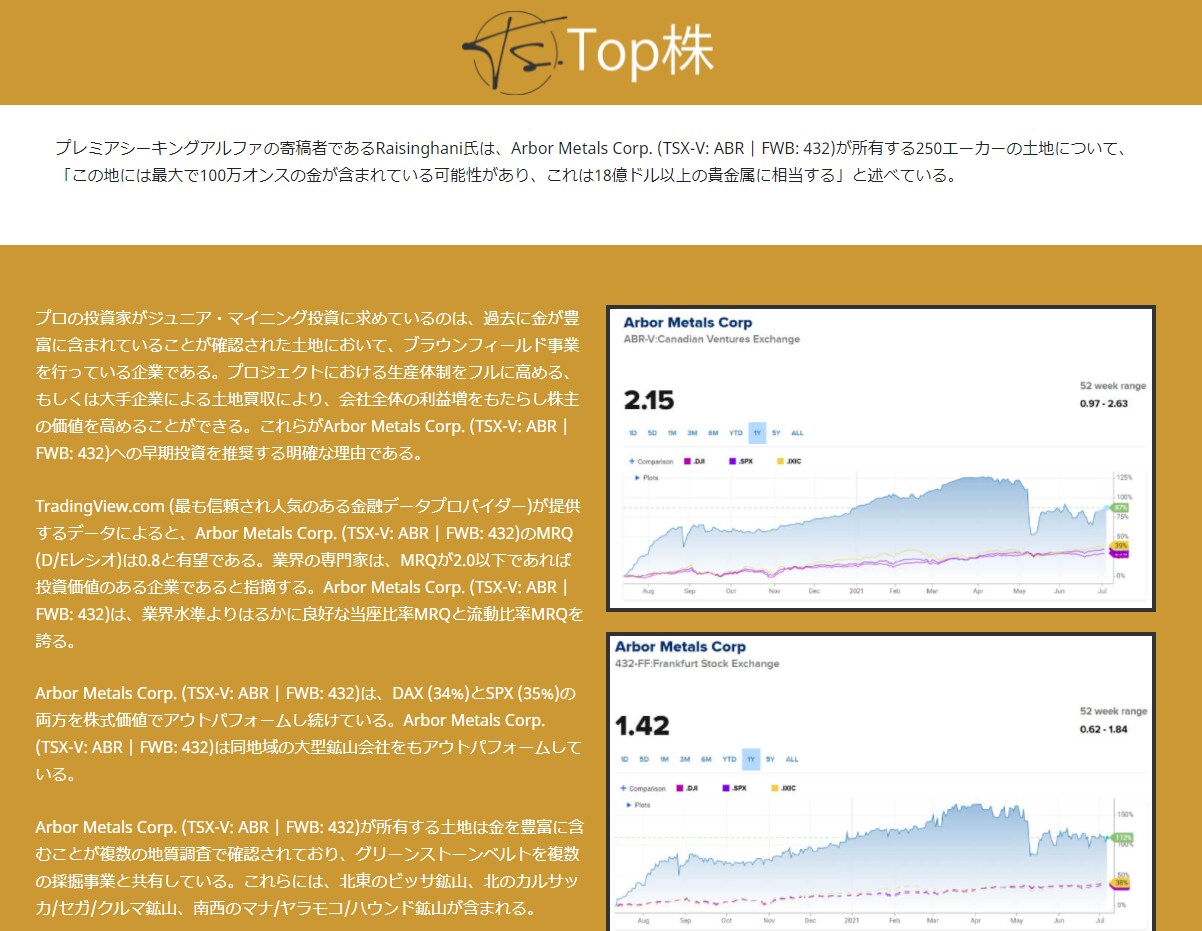The width and height of the screenshot is (1202, 931).
Task: Click the paragraph mentioning グリーンストーンベルト
Action: point(308,868)
